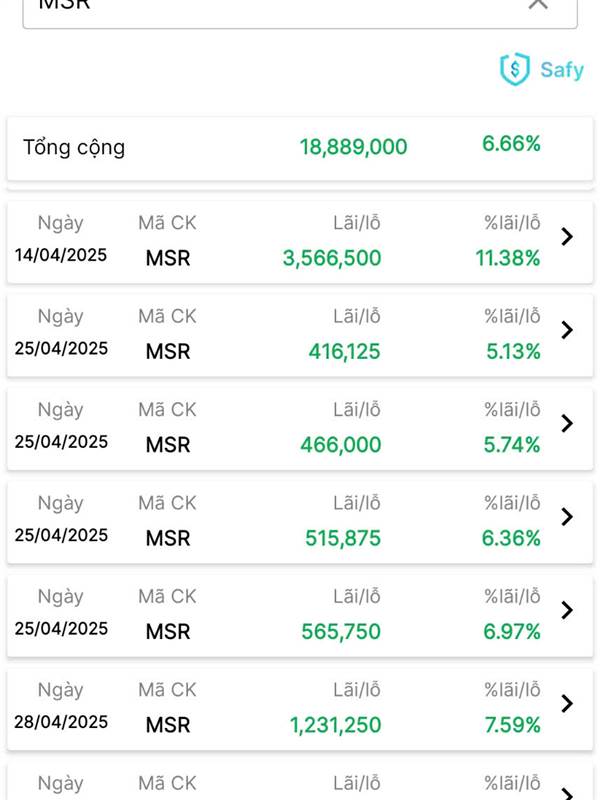The height and width of the screenshot is (800, 600).
Task: Click the MSR search input field
Action: 280,6
